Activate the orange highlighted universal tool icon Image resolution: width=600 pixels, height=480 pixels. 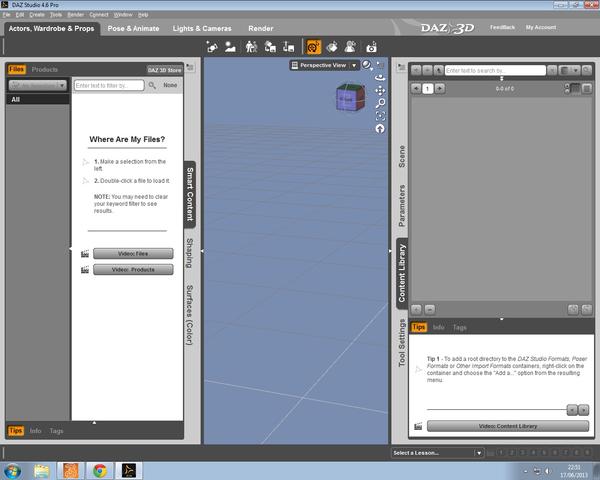coord(313,47)
